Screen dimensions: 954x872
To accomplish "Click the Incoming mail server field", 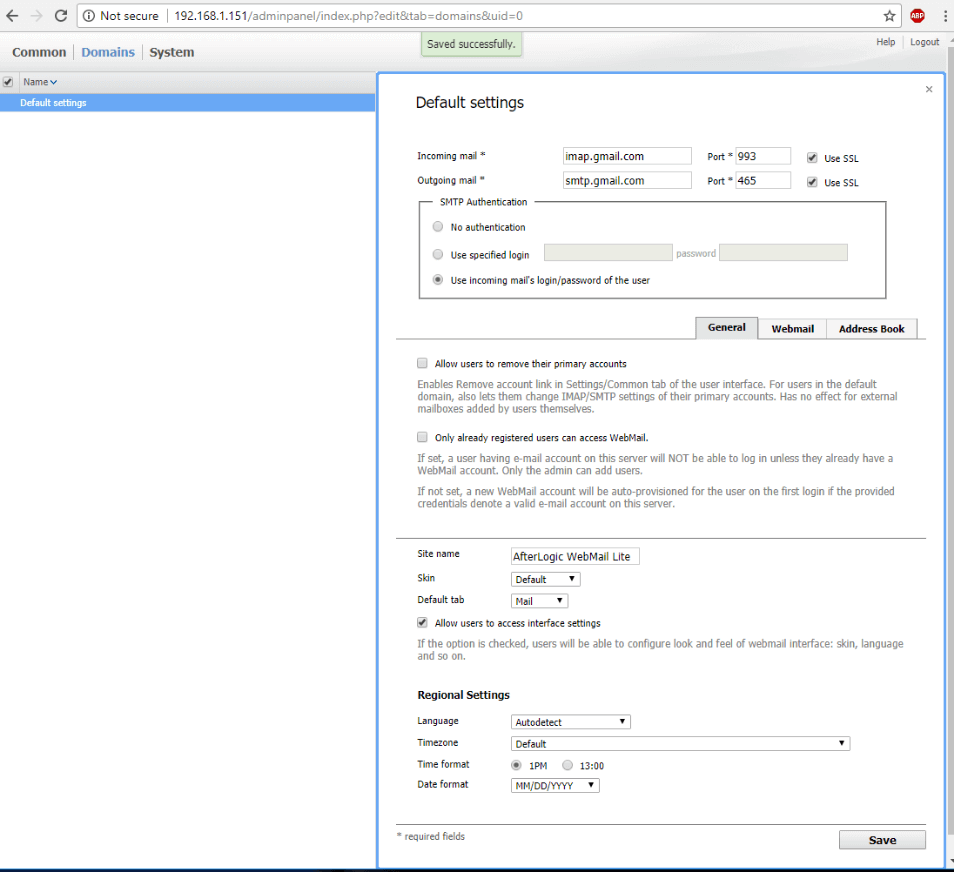I will point(627,156).
